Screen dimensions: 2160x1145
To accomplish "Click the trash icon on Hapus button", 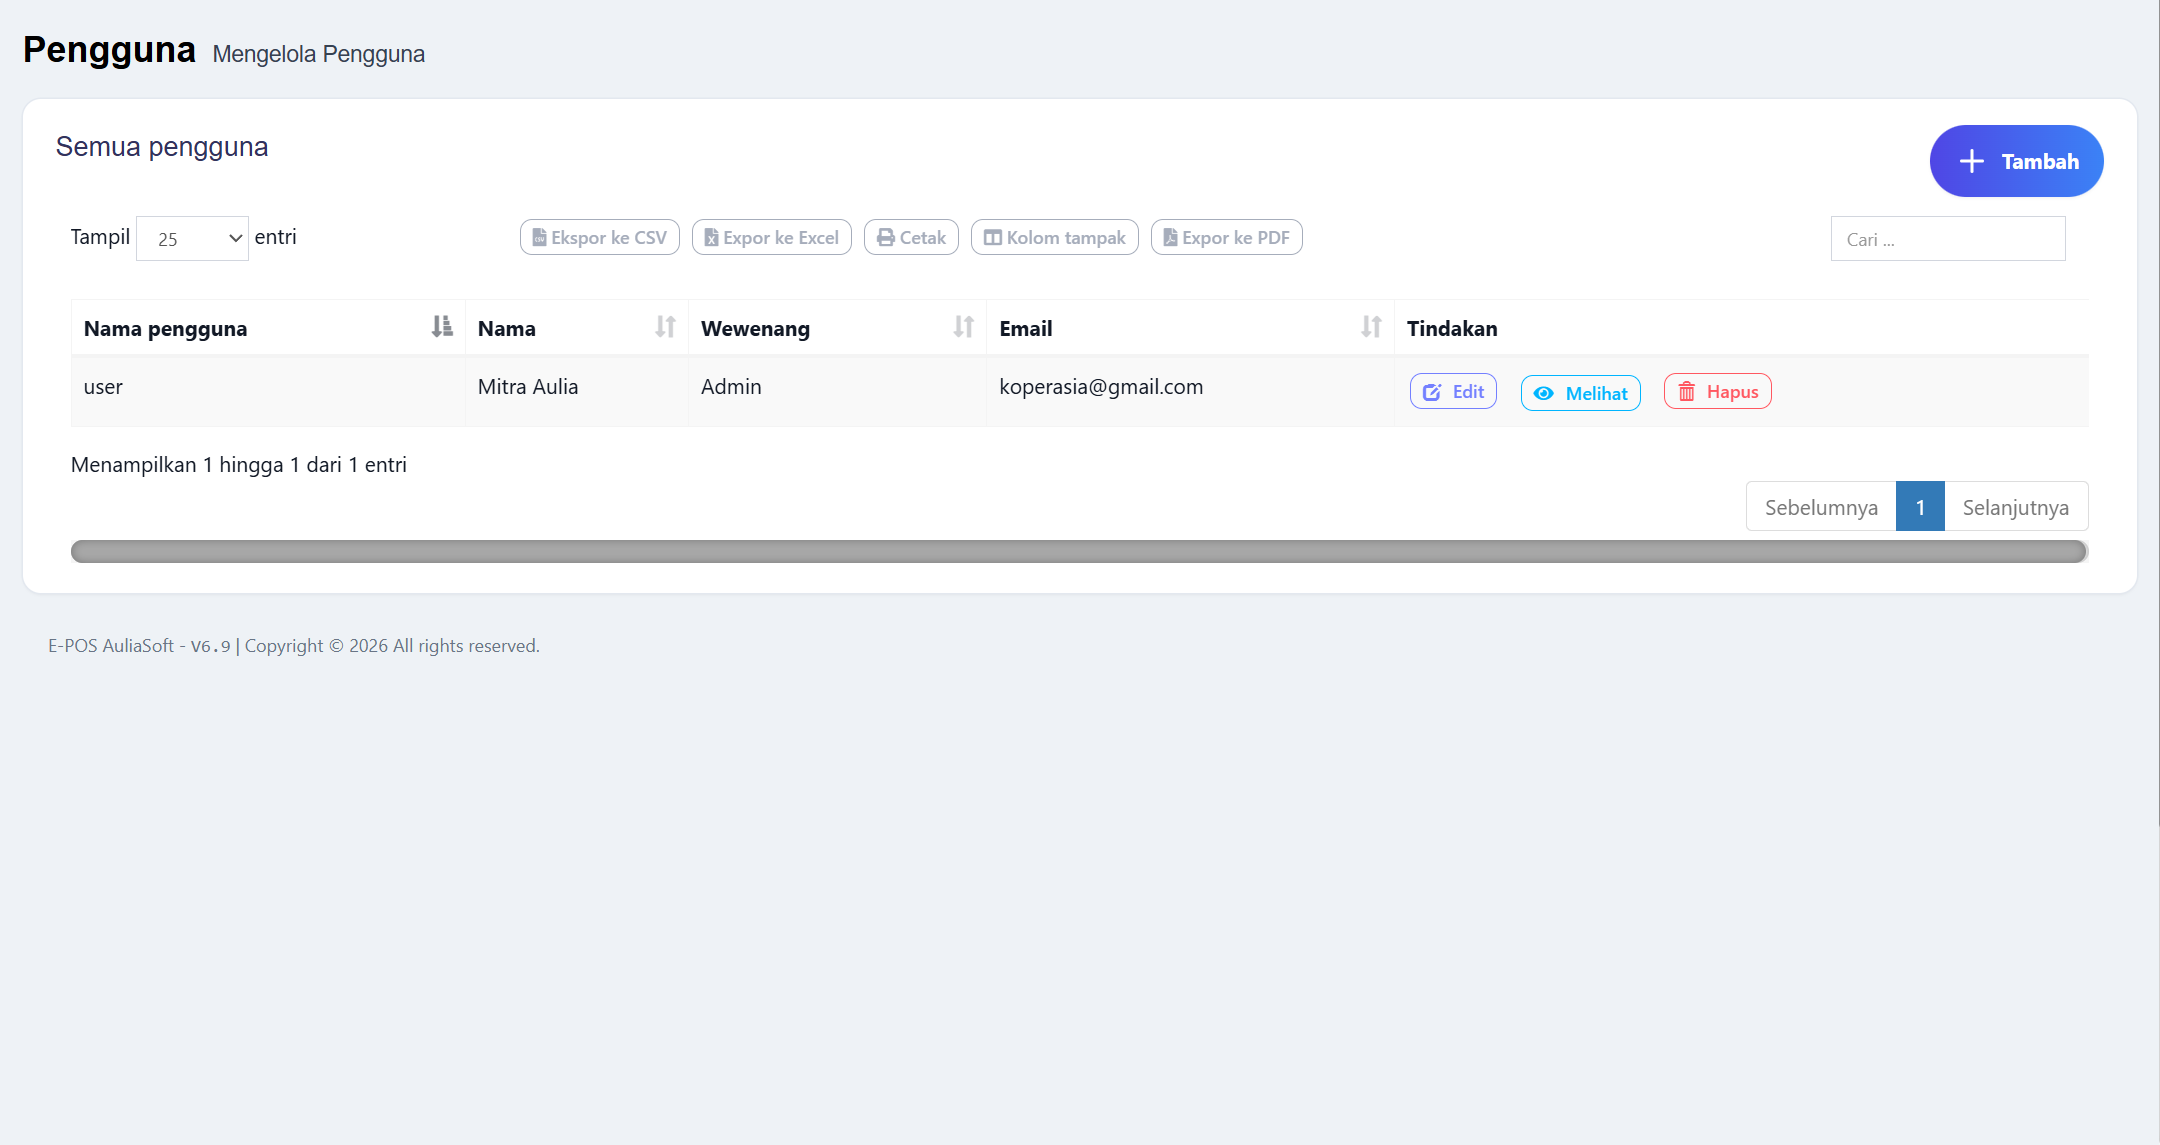I will [1687, 392].
